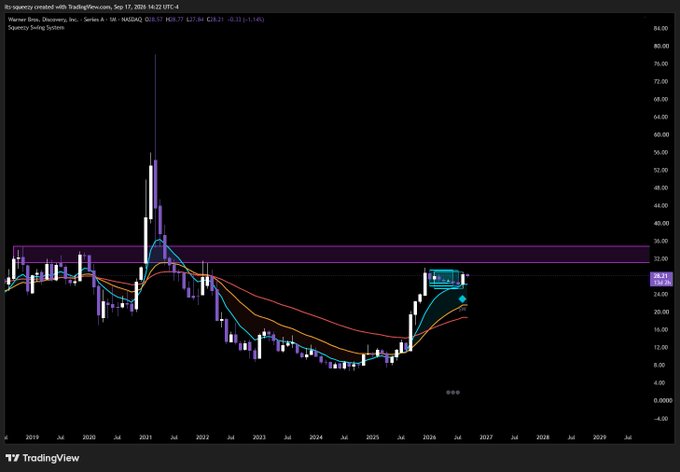Click the 64.00 price axis label
Image resolution: width=680 pixels, height=472 pixels.
[x=661, y=117]
